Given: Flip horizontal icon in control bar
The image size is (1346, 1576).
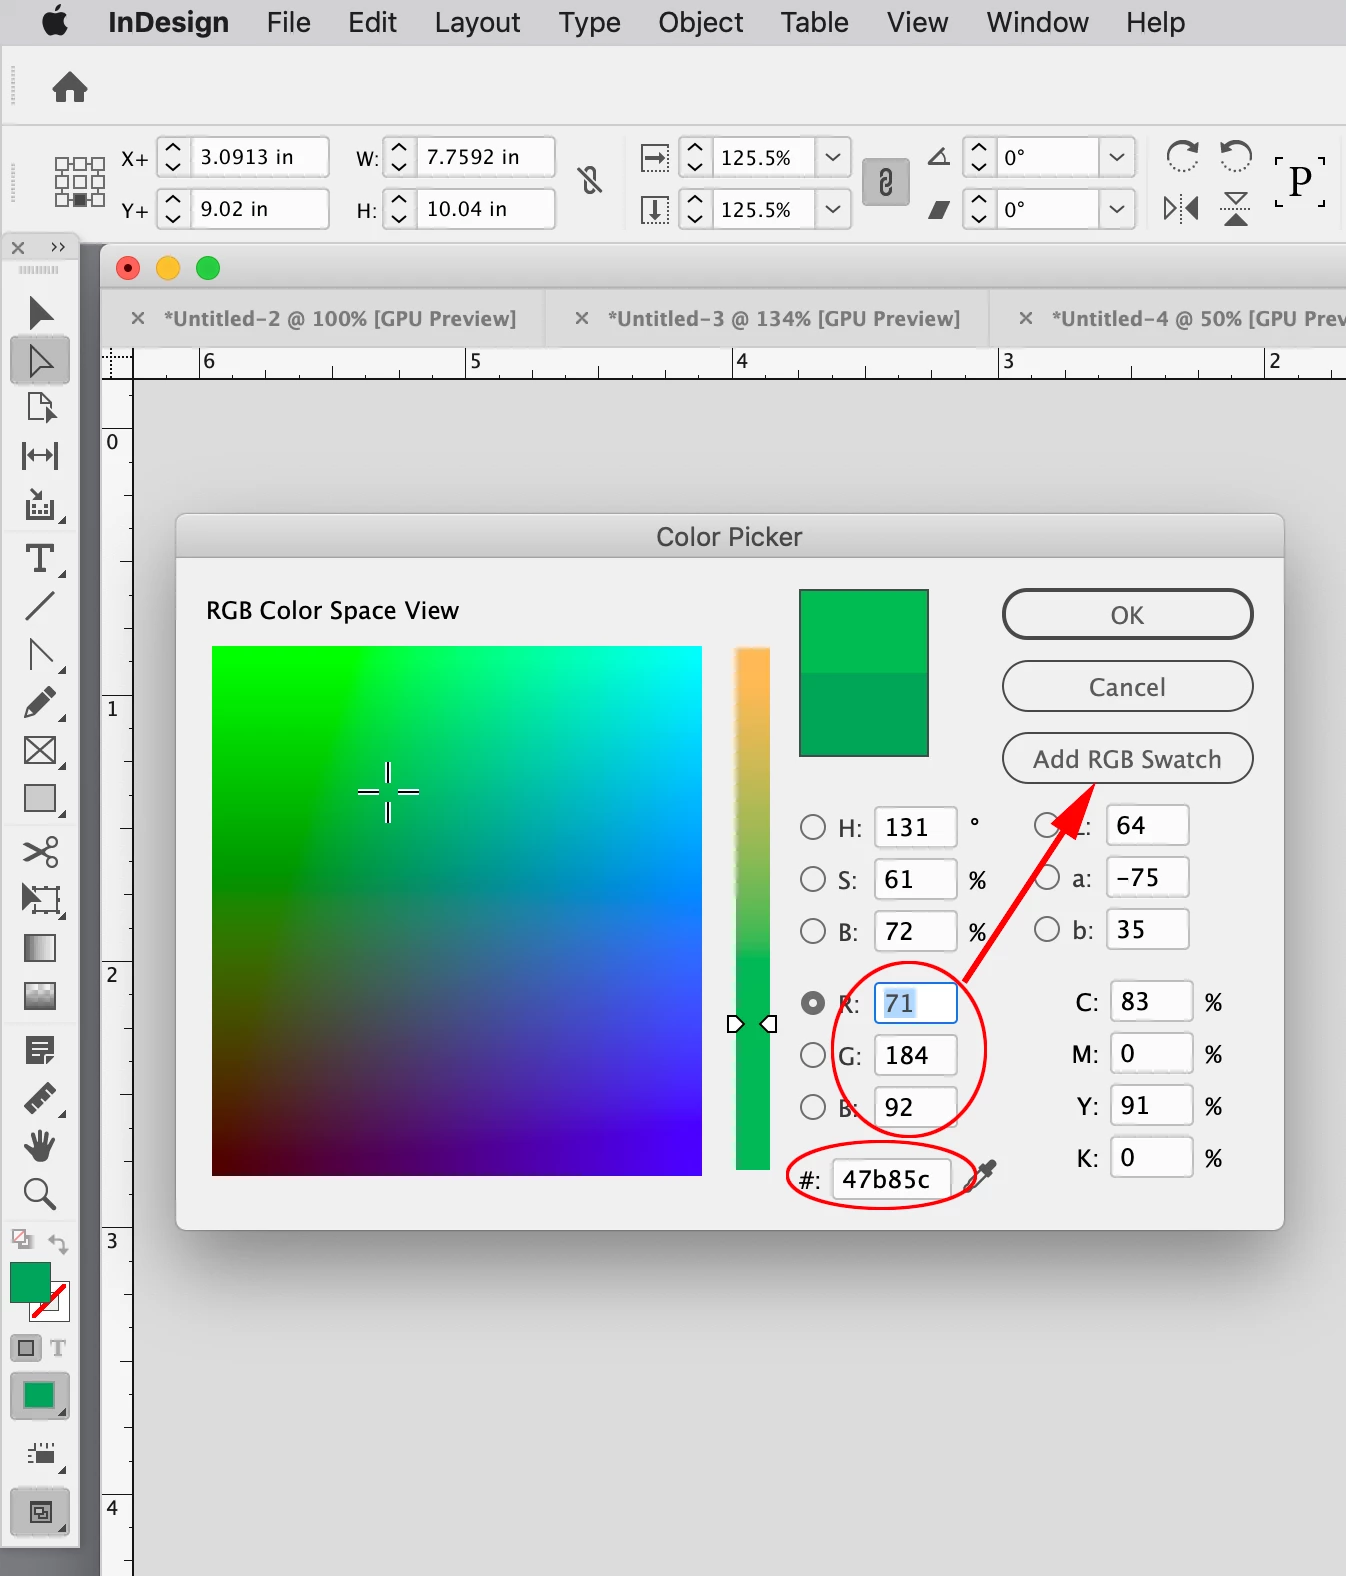Looking at the screenshot, I should tap(1182, 209).
